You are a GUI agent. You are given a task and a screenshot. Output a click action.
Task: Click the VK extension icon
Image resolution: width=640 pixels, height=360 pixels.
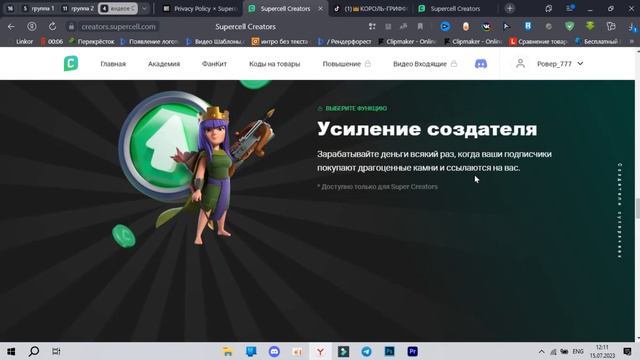(x=486, y=27)
